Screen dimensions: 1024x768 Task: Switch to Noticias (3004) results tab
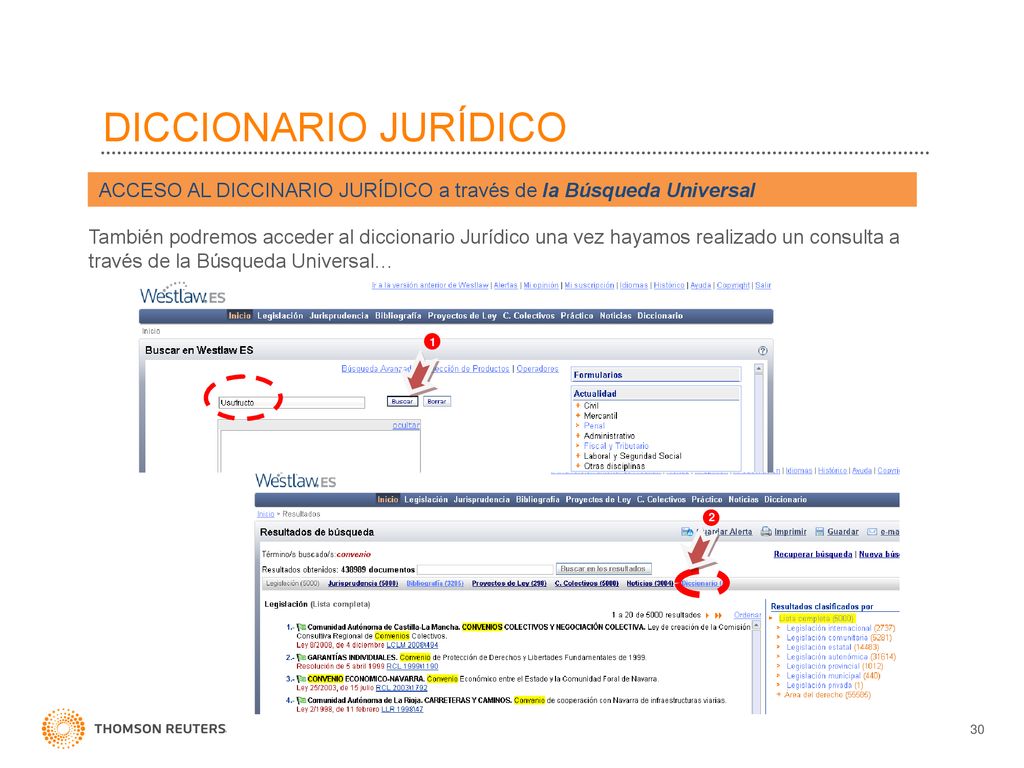click(x=650, y=583)
